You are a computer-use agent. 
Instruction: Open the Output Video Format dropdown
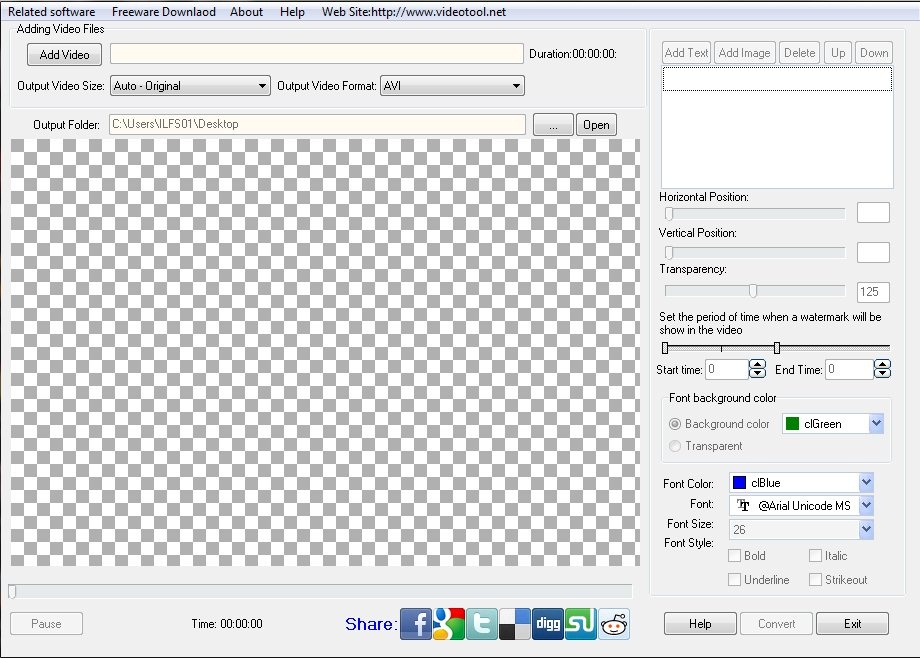point(452,86)
